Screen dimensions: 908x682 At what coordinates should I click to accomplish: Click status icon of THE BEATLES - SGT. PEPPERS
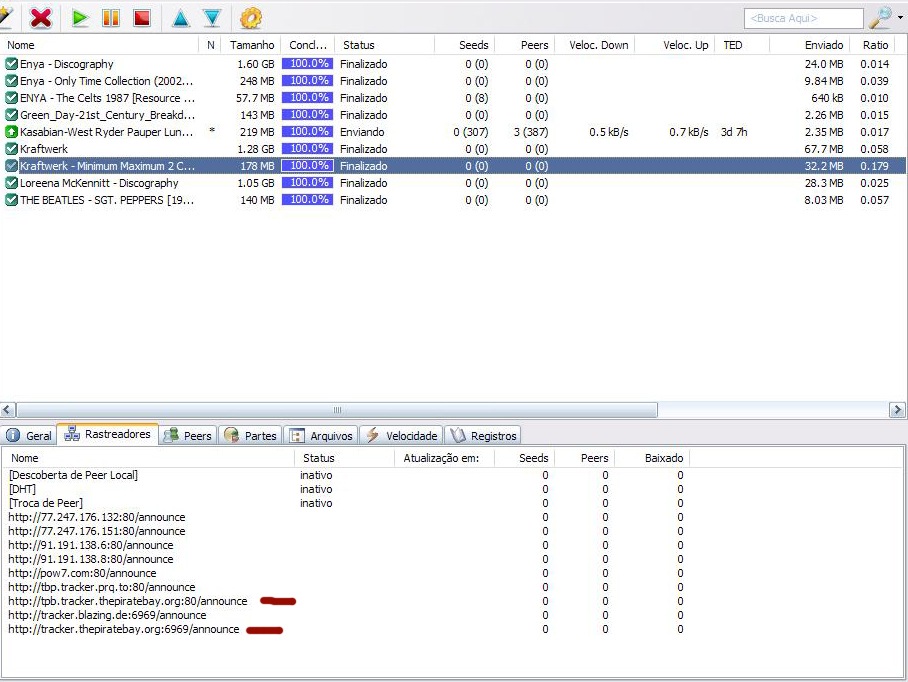tap(11, 200)
